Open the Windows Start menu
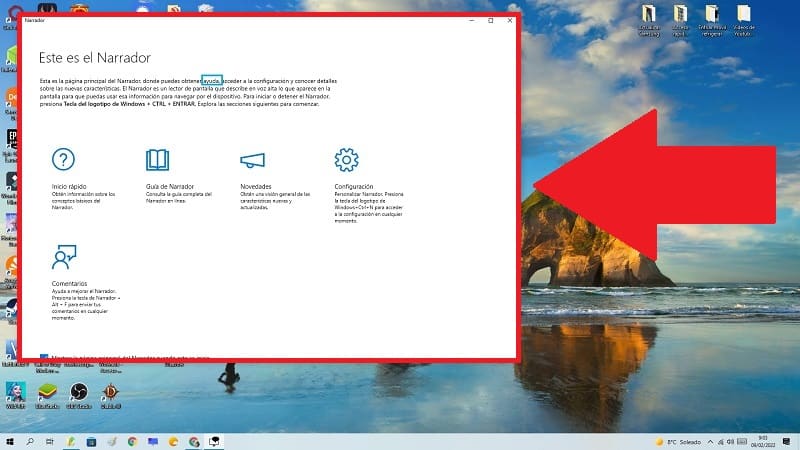This screenshot has height=450, width=800. (x=10, y=441)
